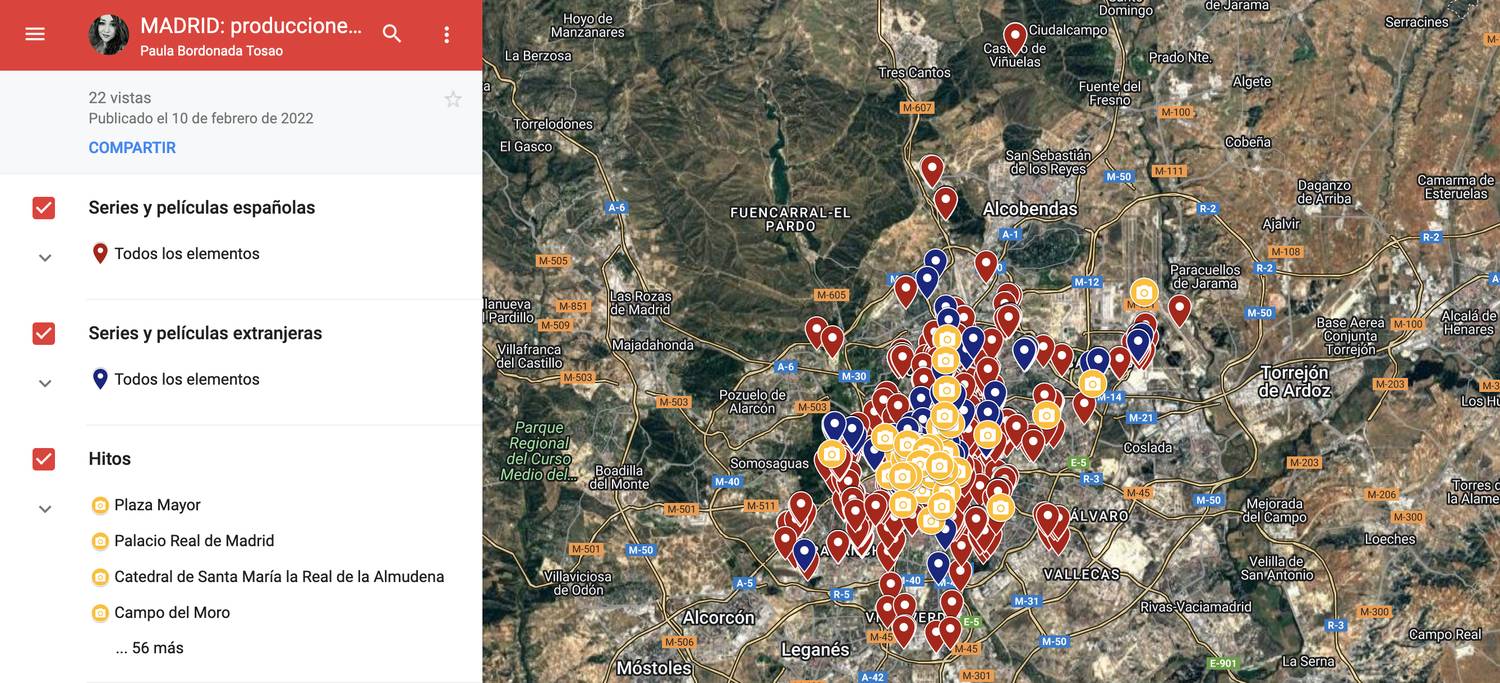Click the 'Majadahonda' map label
Viewport: 1500px width, 683px height.
coord(653,345)
